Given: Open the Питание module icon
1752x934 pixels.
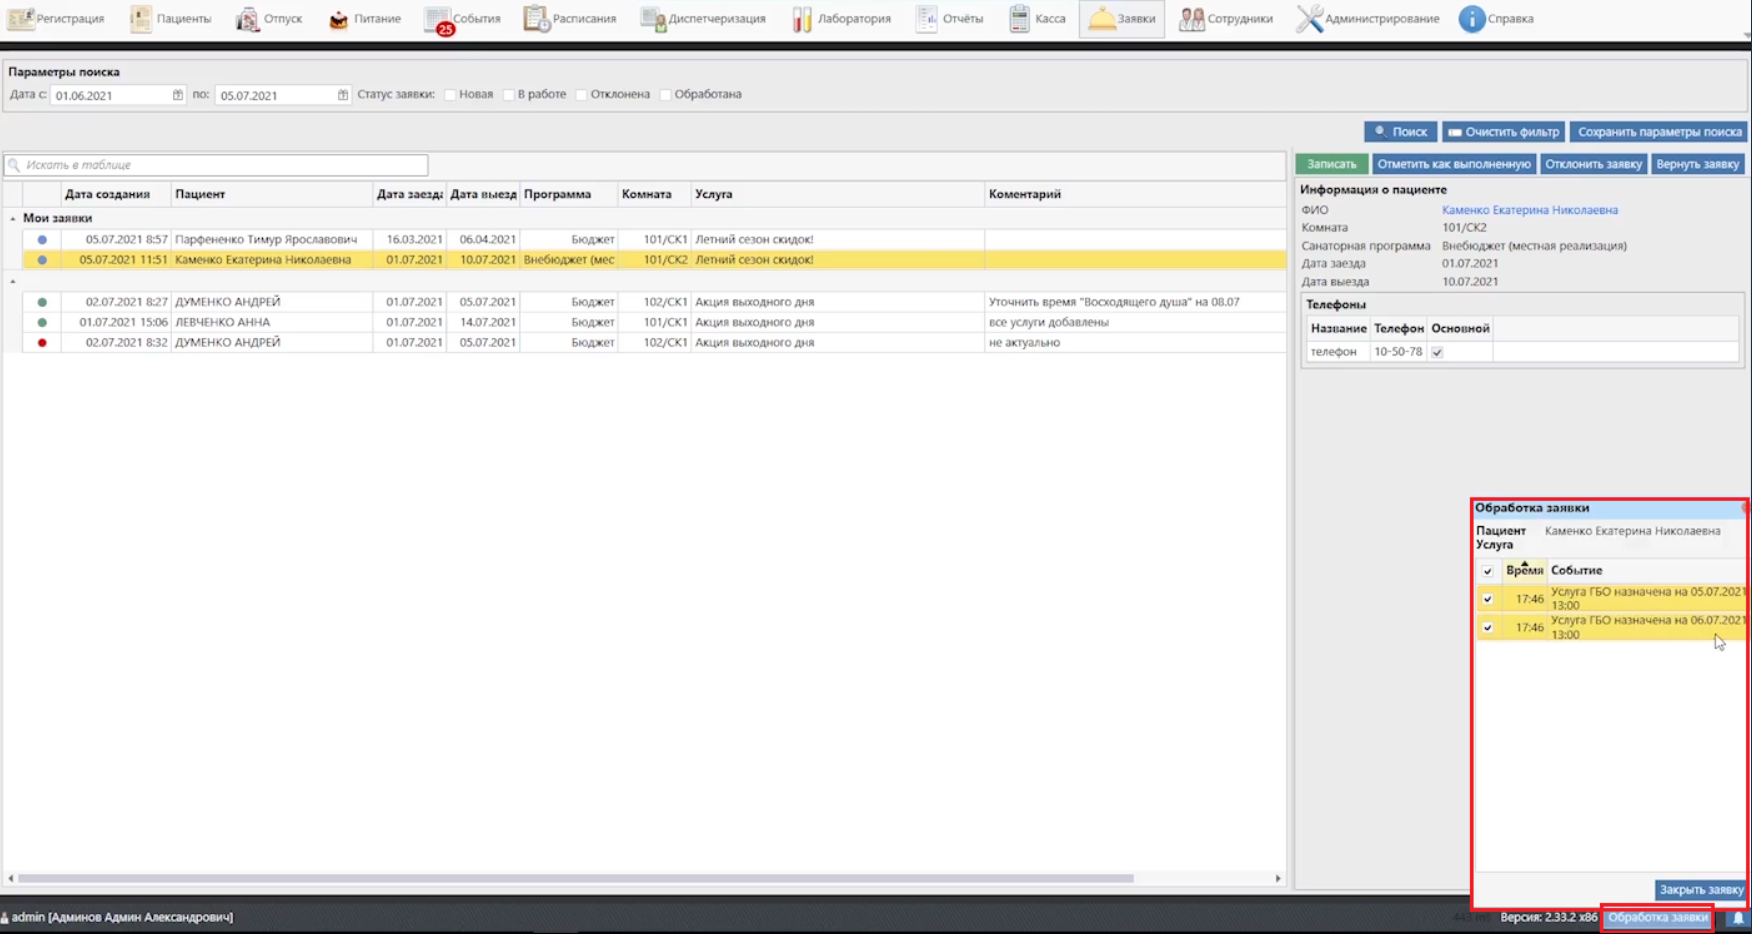Looking at the screenshot, I should tap(339, 19).
